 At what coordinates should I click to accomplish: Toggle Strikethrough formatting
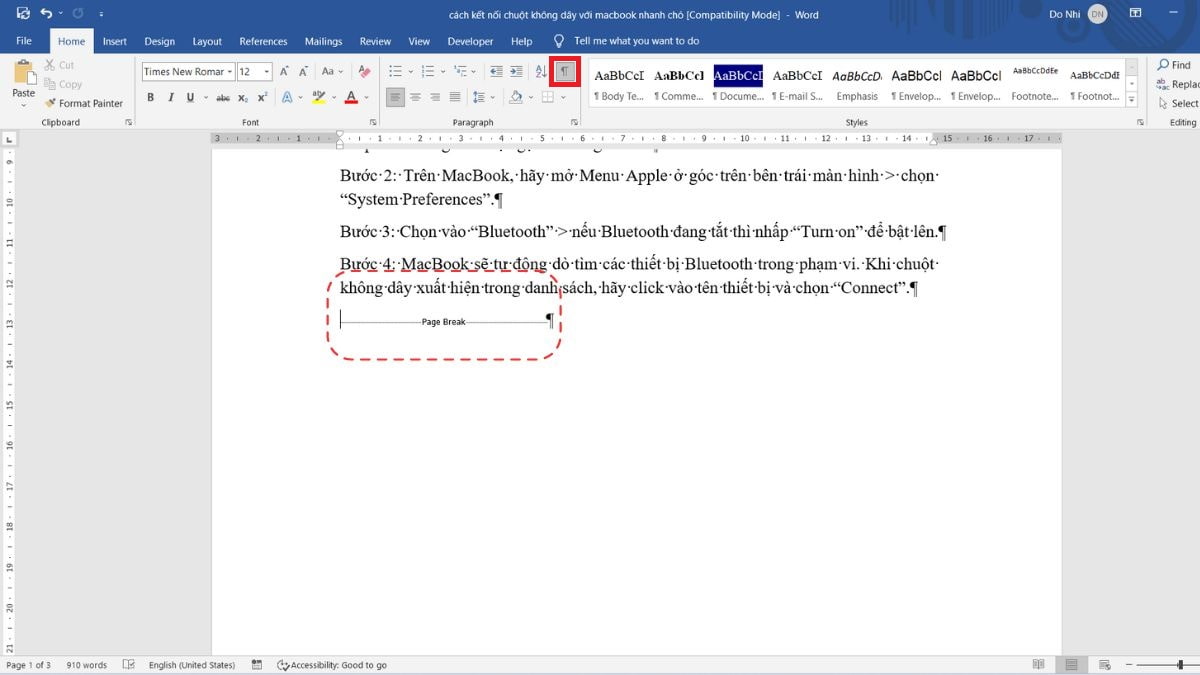click(223, 97)
